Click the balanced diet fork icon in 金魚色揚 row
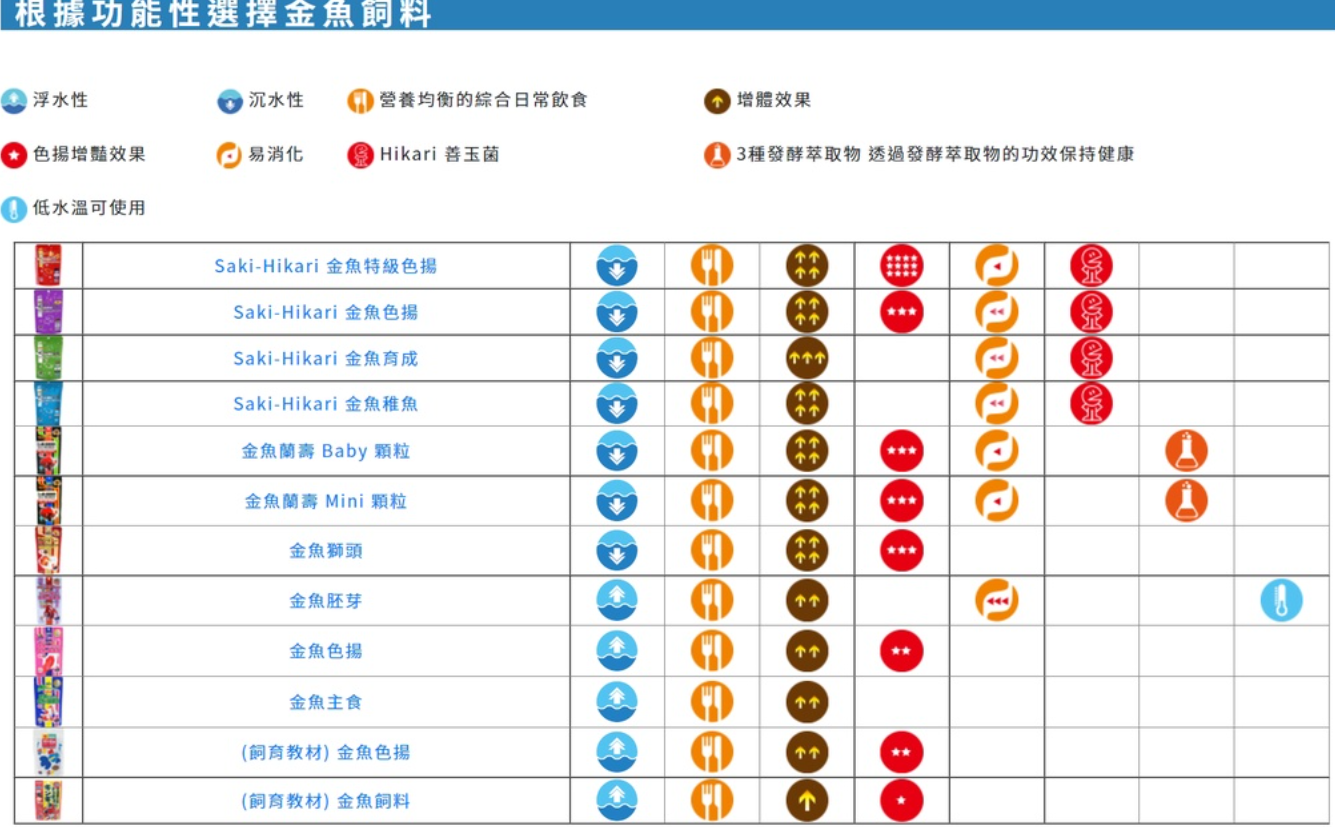The width and height of the screenshot is (1335, 827). coord(712,651)
